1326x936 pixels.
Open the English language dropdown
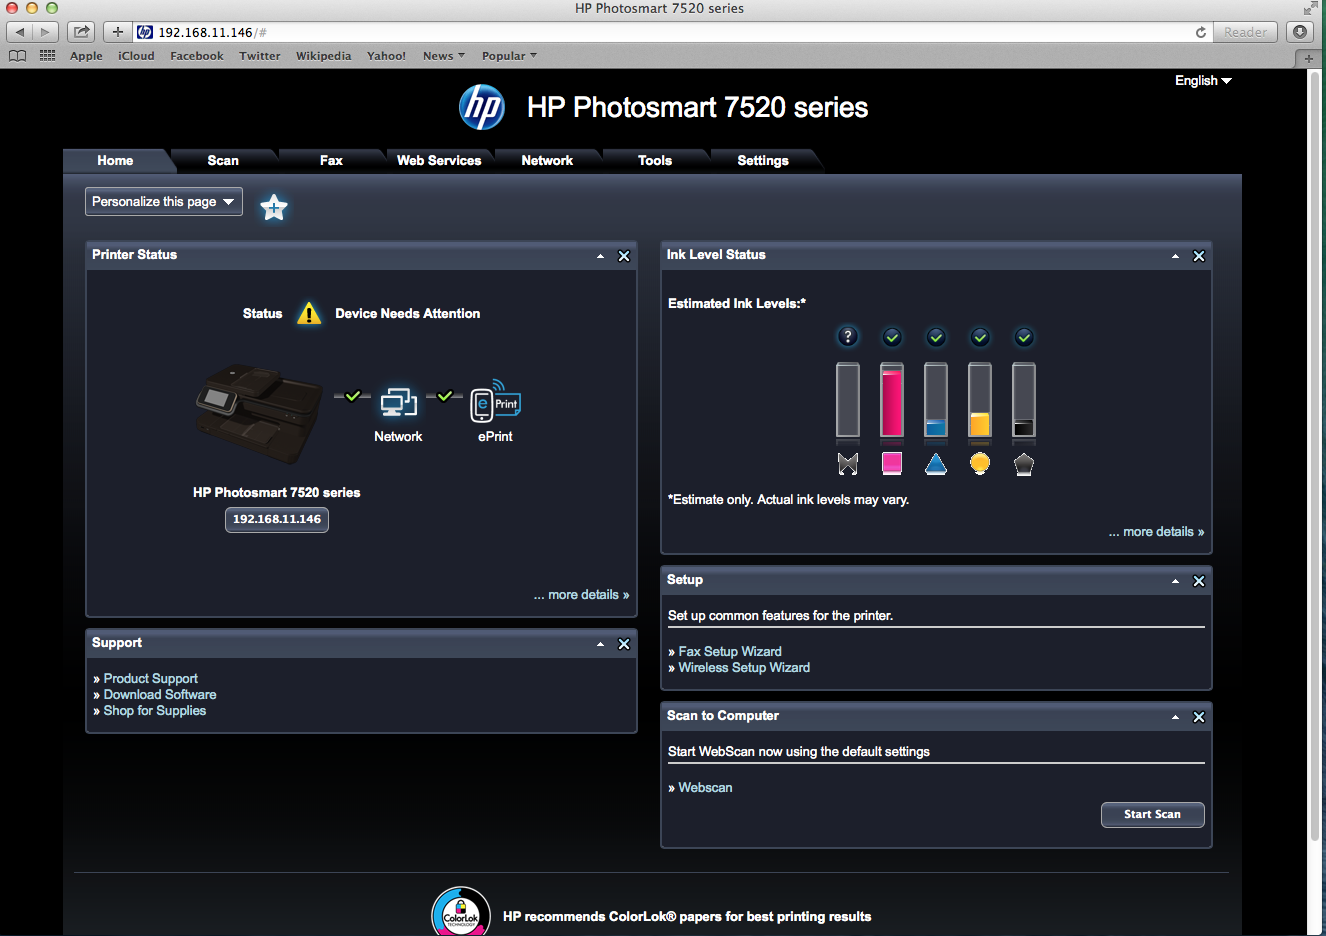(1203, 81)
